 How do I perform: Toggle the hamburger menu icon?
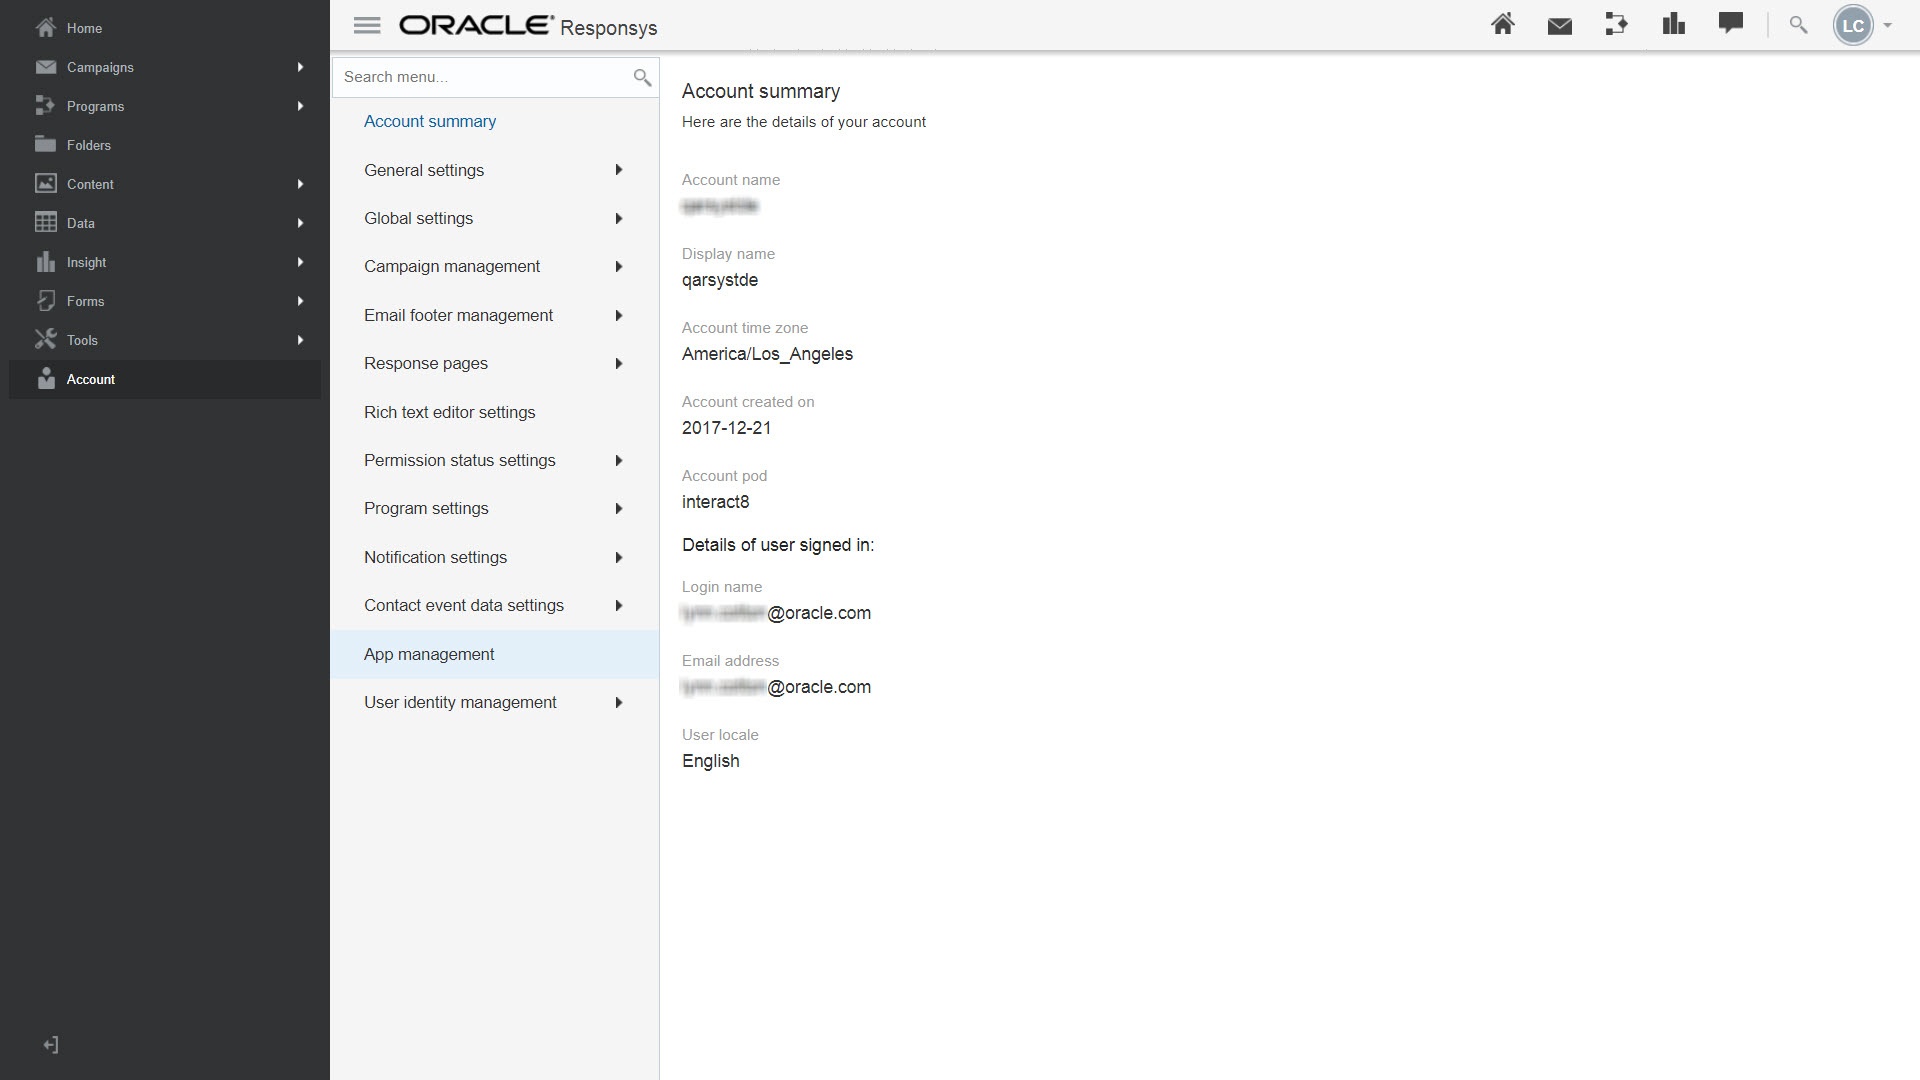coord(367,26)
